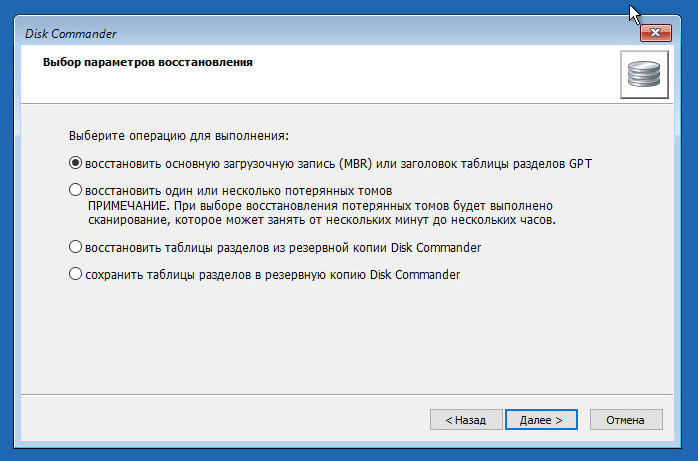Select the MBR/GPT header restore radio button
Image resolution: width=698 pixels, height=461 pixels.
pos(75,163)
